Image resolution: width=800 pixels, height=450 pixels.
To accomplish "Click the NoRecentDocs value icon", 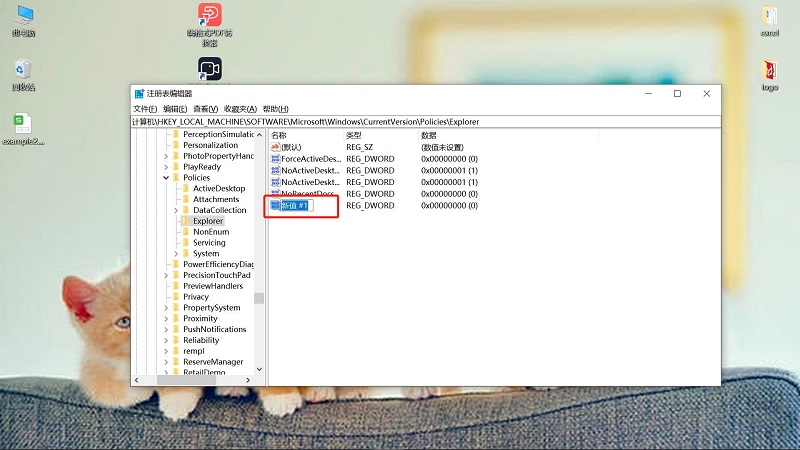I will tap(275, 193).
